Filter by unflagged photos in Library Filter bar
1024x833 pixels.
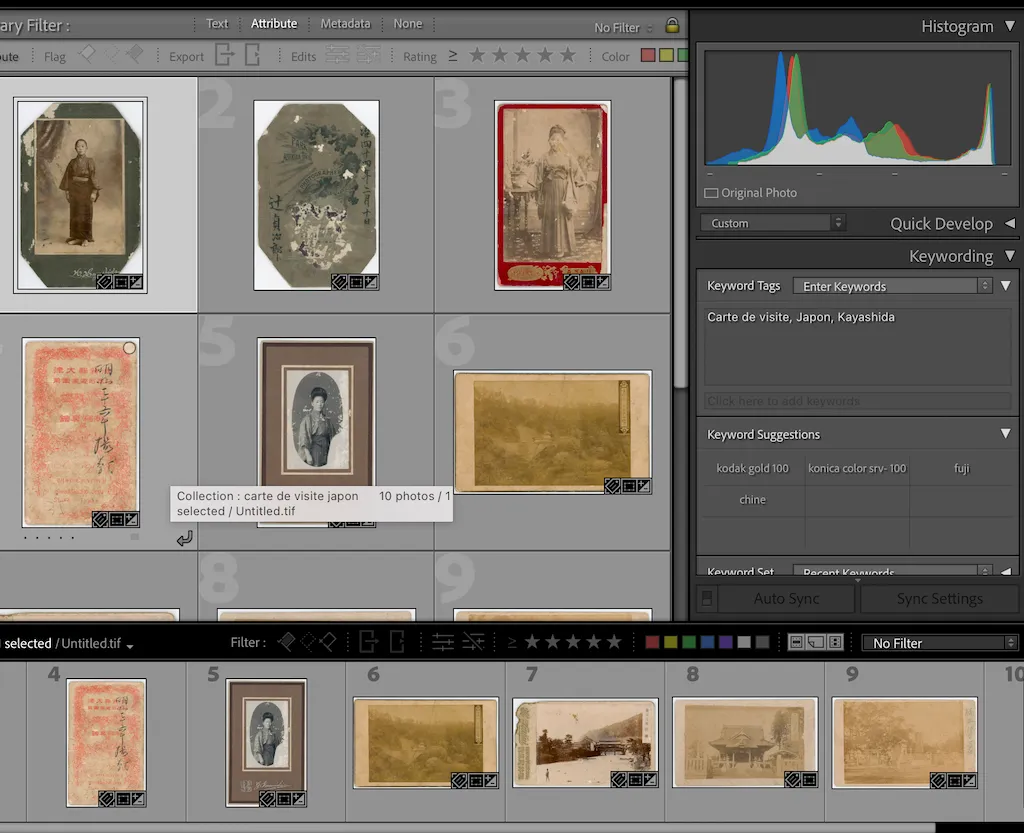[112, 55]
